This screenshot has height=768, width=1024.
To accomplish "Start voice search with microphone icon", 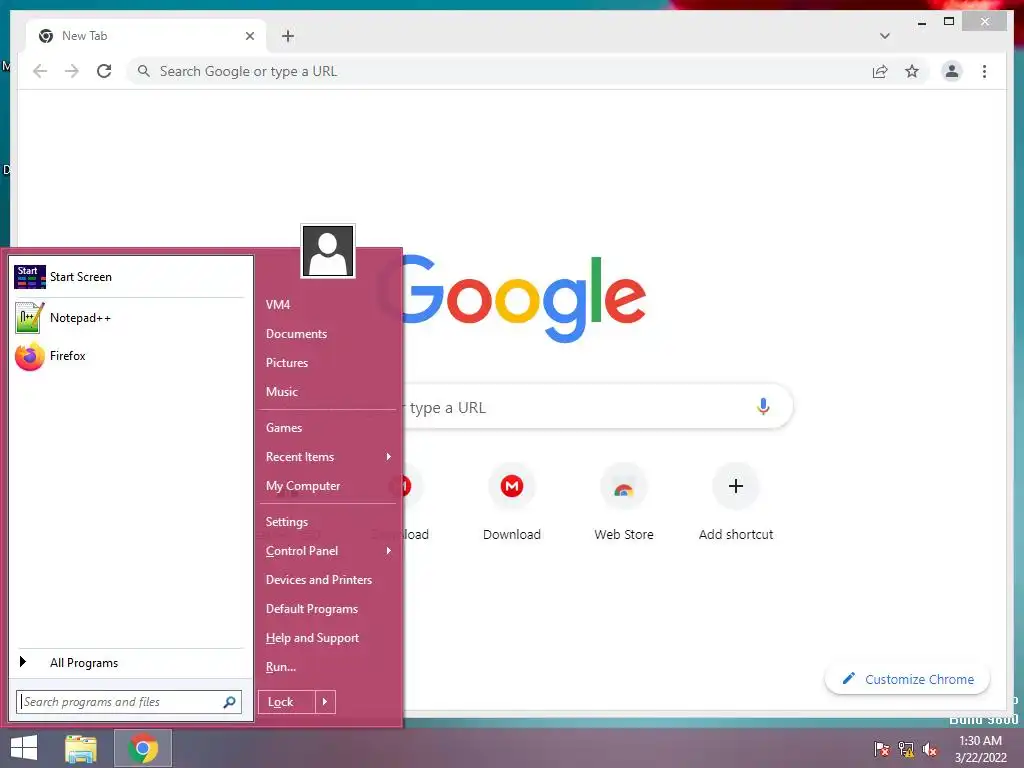I will click(763, 406).
